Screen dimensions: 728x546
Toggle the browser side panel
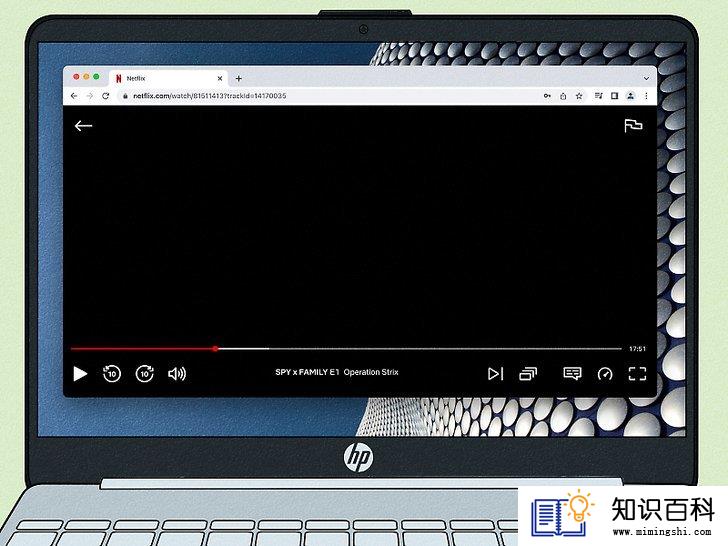615,96
